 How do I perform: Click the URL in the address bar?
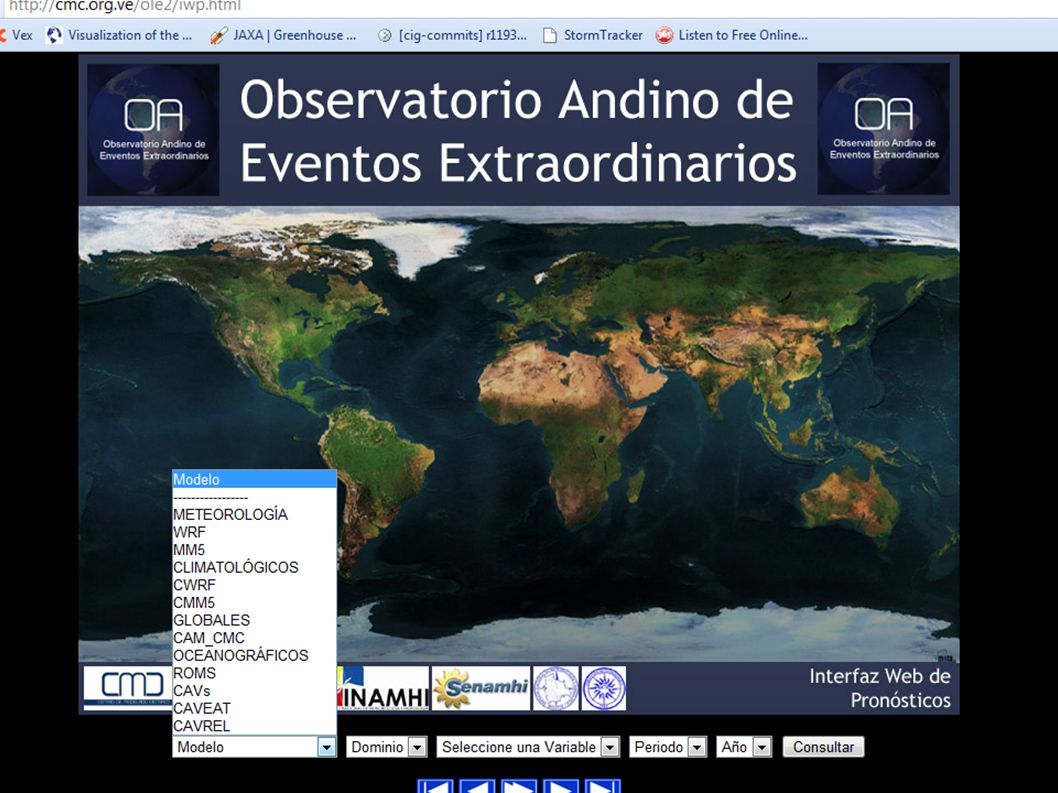click(x=125, y=6)
